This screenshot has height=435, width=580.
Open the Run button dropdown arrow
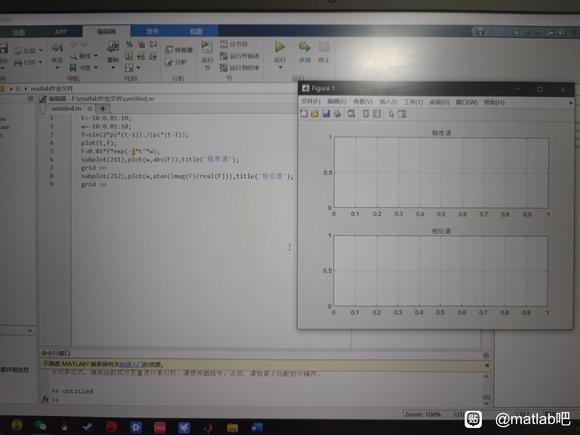coord(280,68)
